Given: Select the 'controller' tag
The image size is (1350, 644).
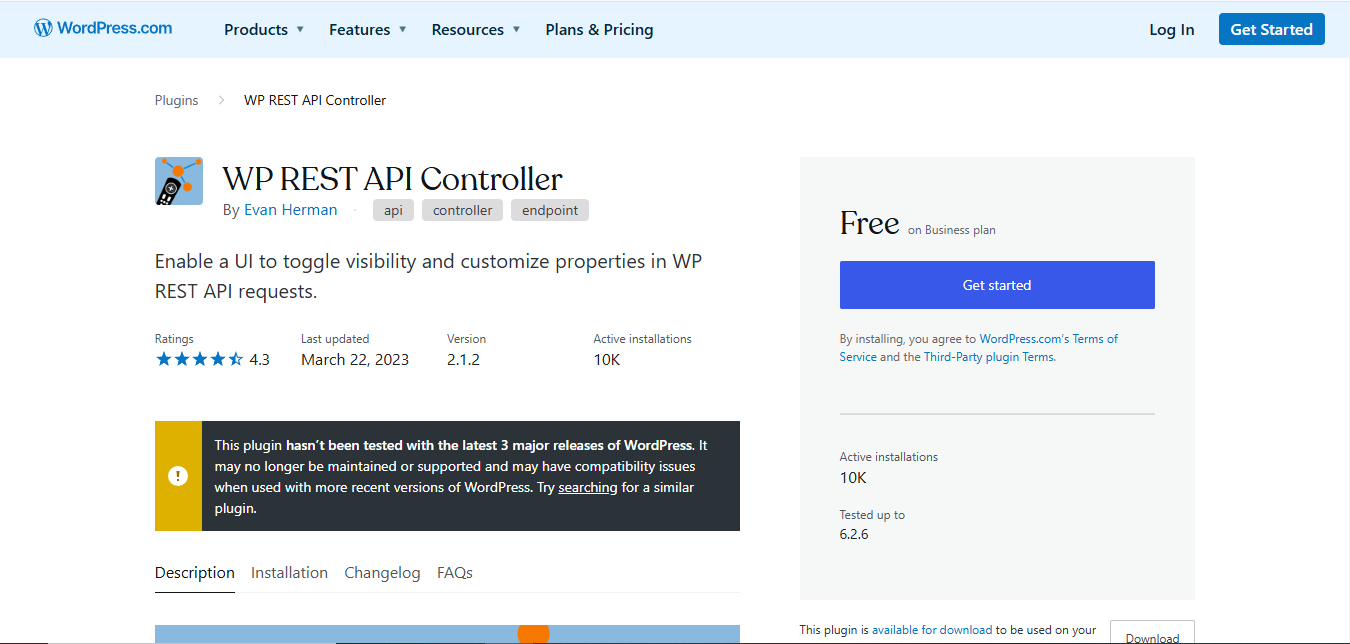Looking at the screenshot, I should click(462, 210).
